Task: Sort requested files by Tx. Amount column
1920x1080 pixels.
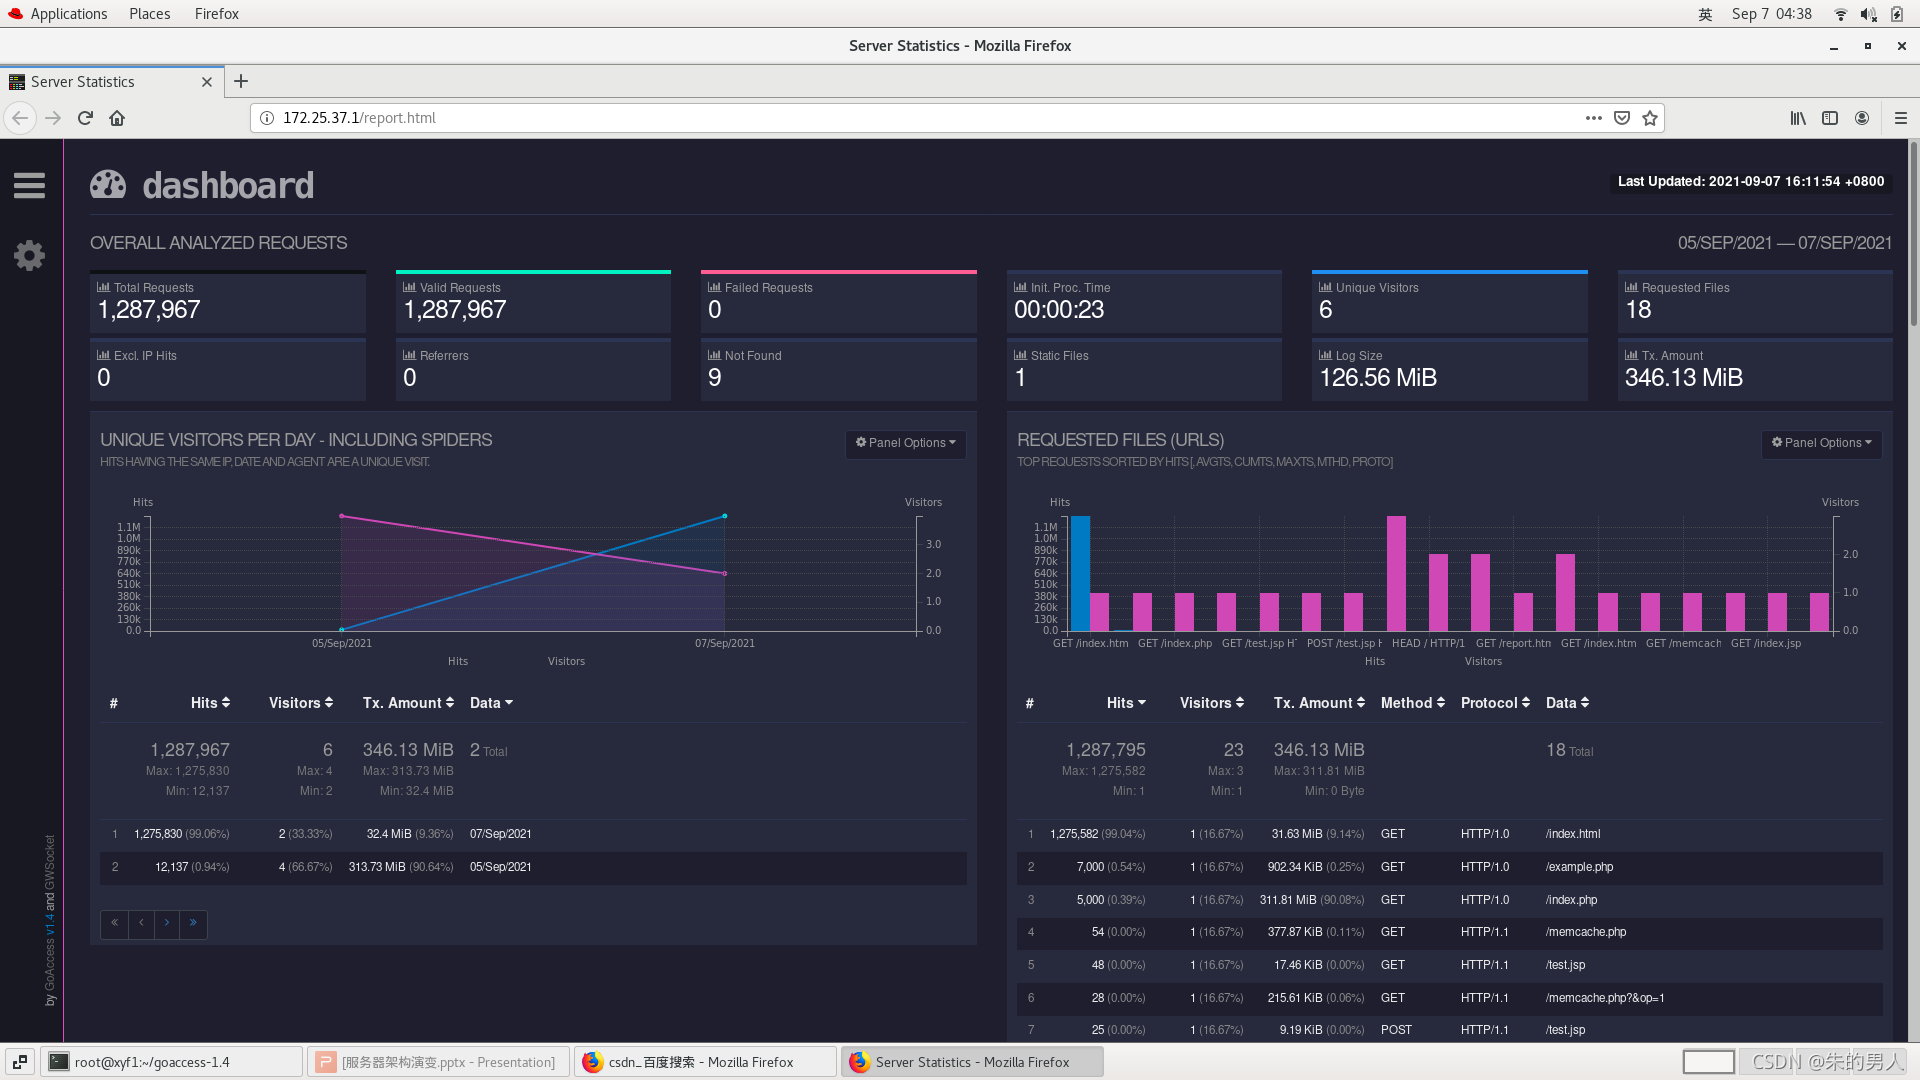Action: (x=1319, y=703)
